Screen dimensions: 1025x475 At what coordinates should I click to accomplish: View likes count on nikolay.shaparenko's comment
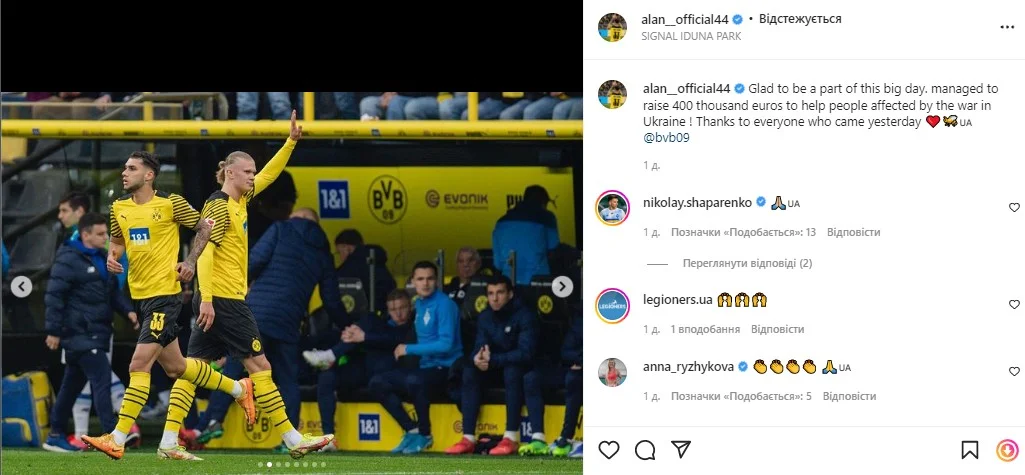(x=743, y=232)
